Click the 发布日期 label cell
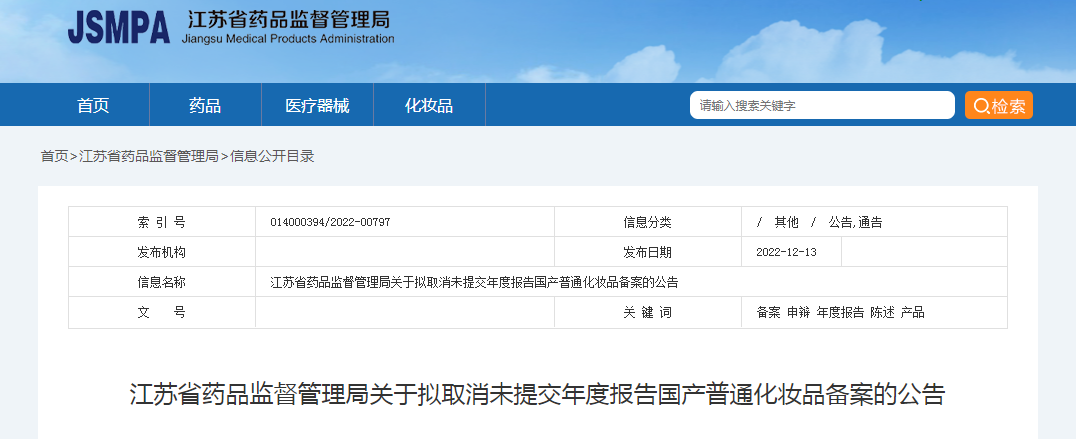The image size is (1076, 439). (x=648, y=252)
